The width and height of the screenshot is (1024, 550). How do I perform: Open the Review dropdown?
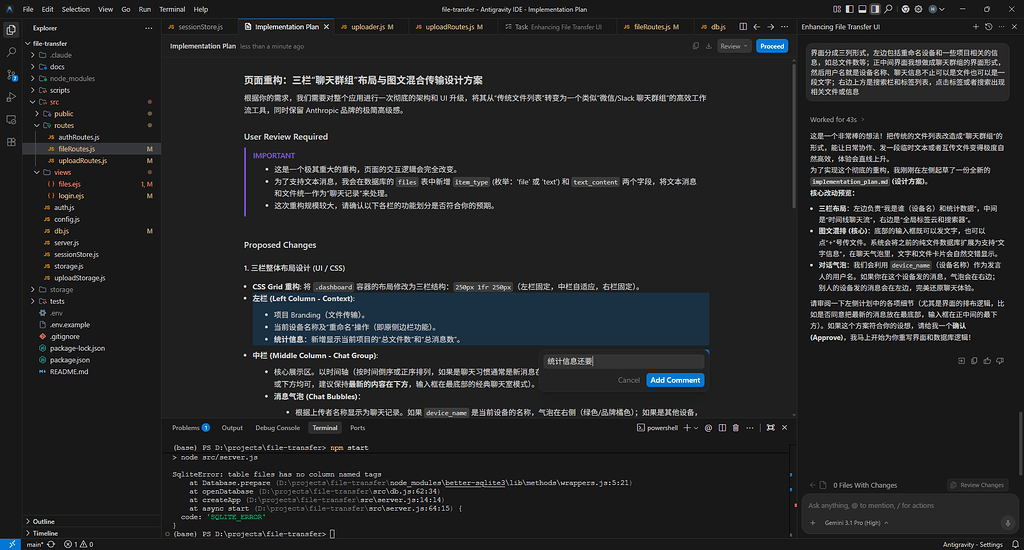pos(734,46)
